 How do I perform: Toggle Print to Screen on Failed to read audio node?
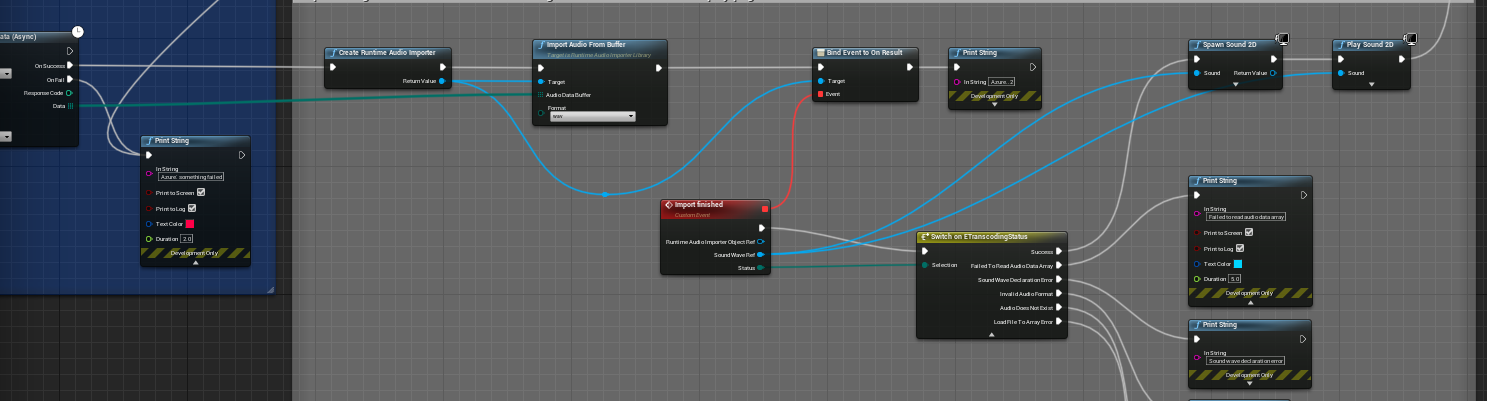click(1249, 232)
